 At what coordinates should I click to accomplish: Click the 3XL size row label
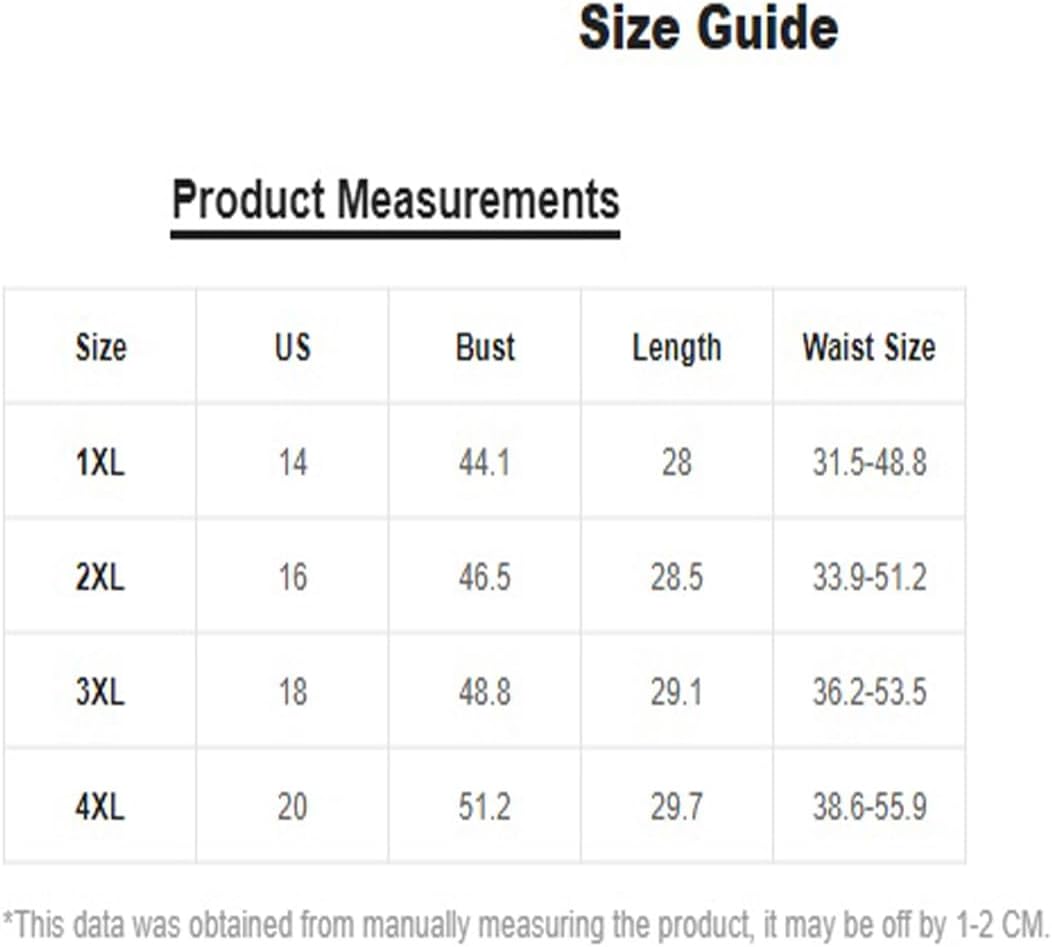pyautogui.click(x=100, y=692)
